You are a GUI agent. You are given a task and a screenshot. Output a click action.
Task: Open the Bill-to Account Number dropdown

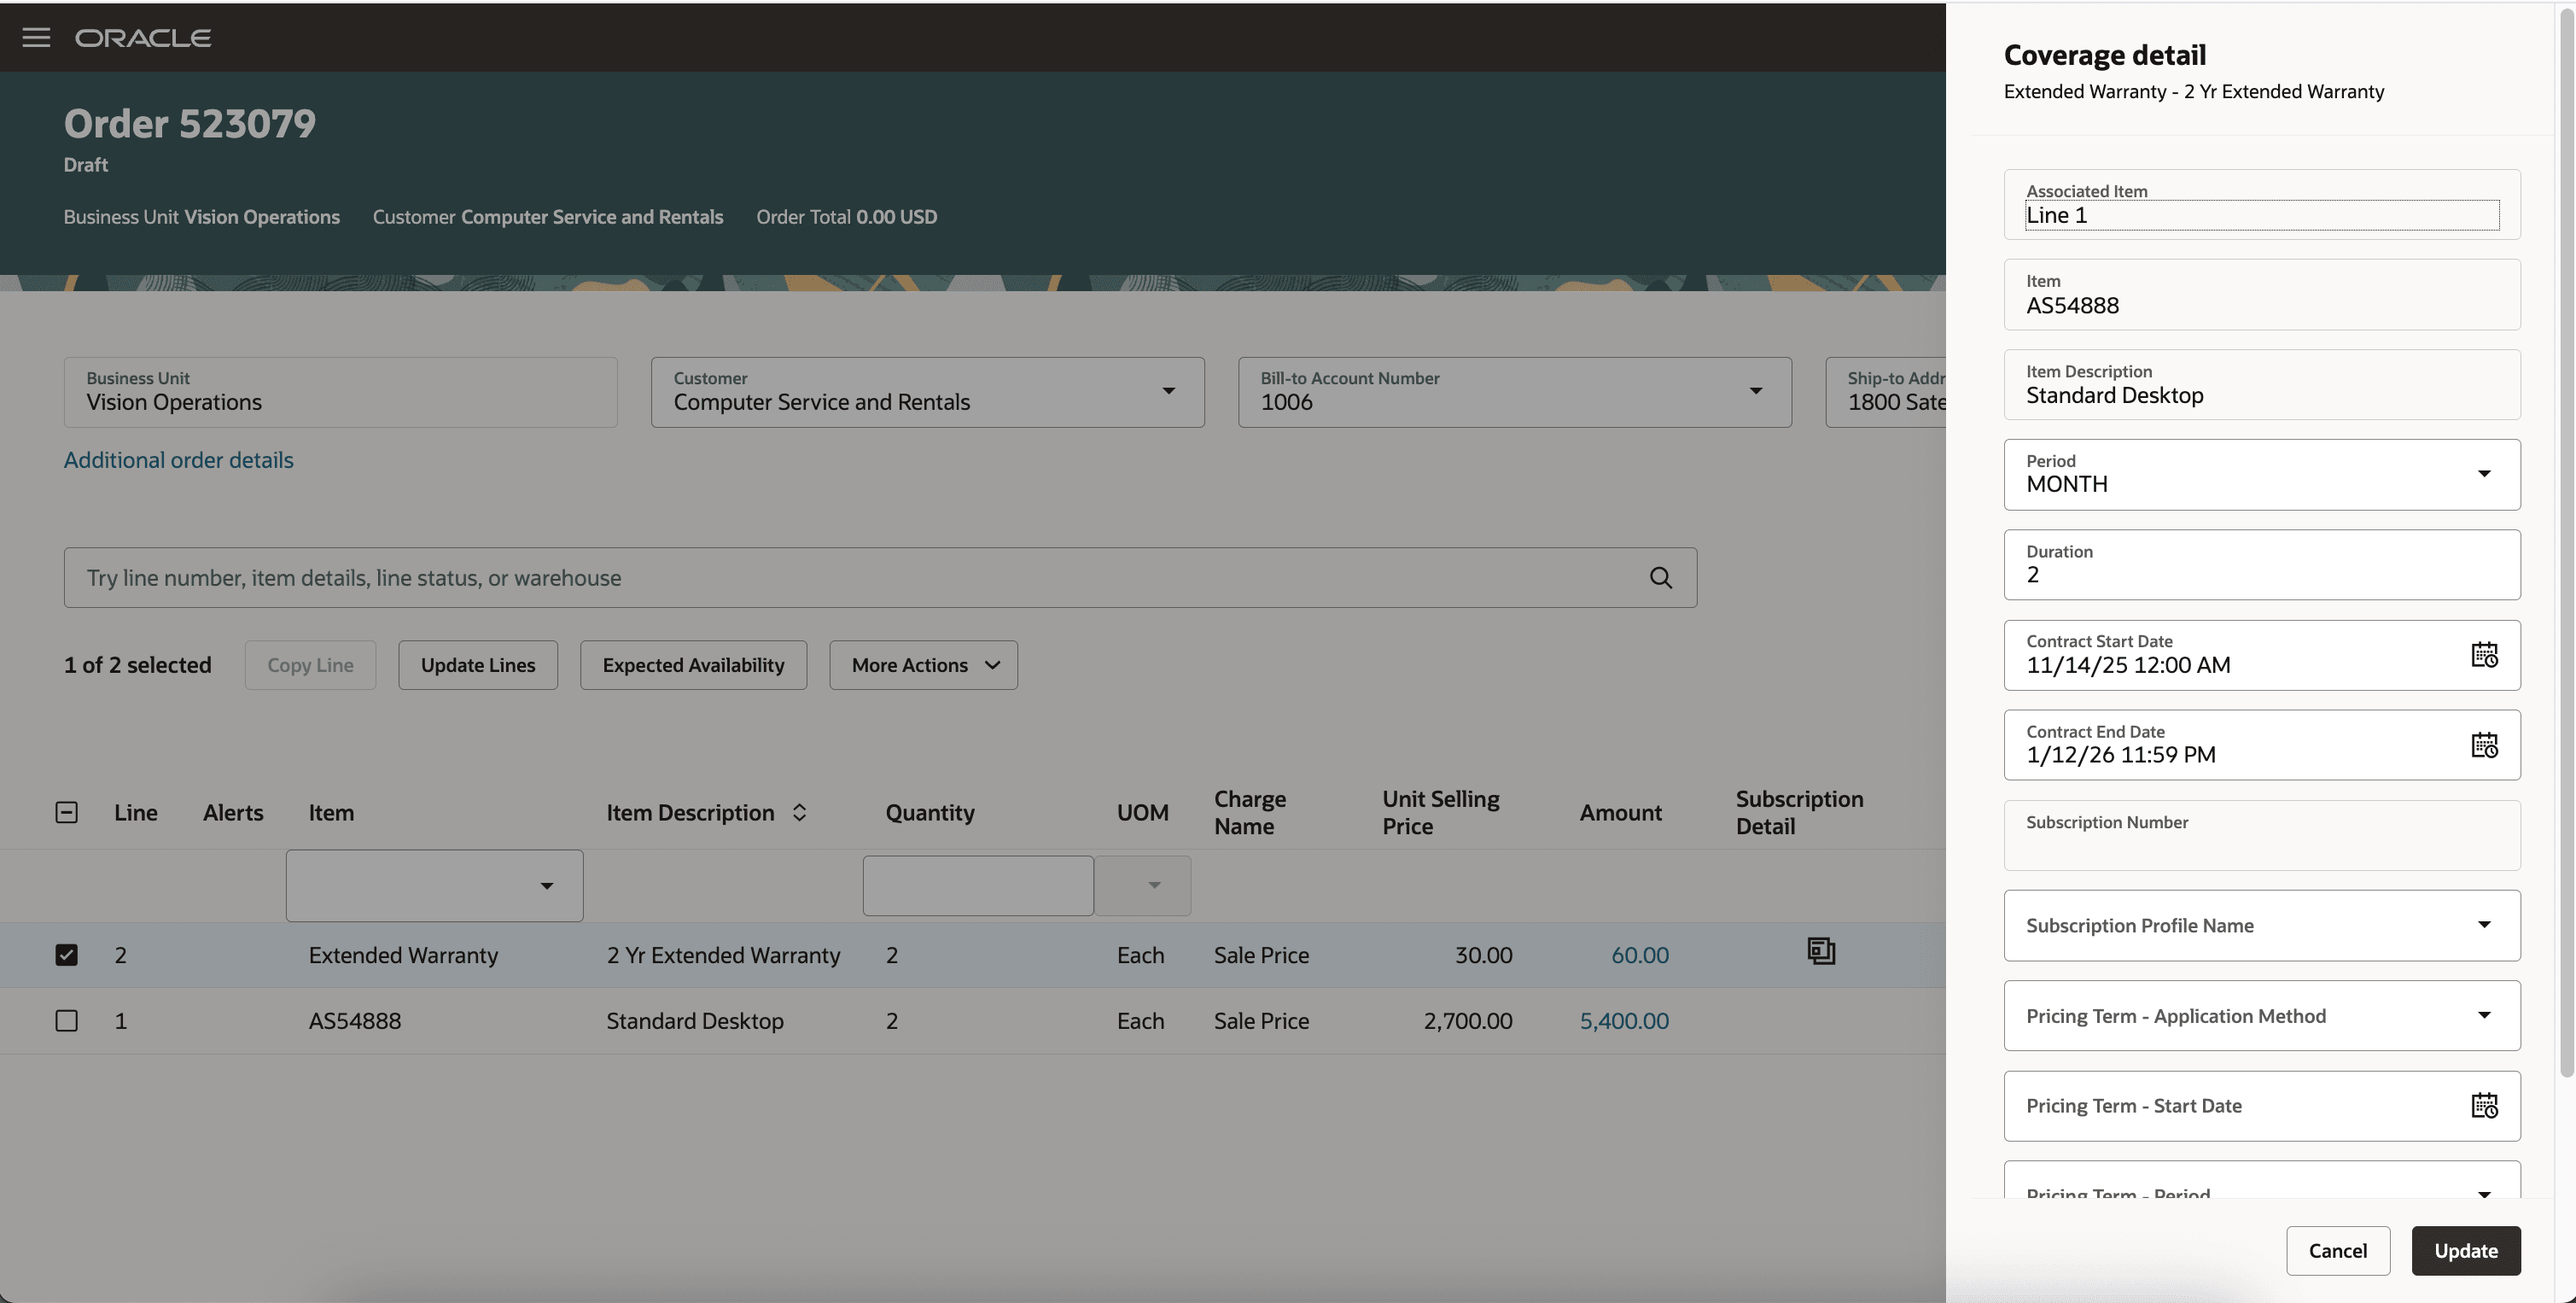pos(1757,391)
